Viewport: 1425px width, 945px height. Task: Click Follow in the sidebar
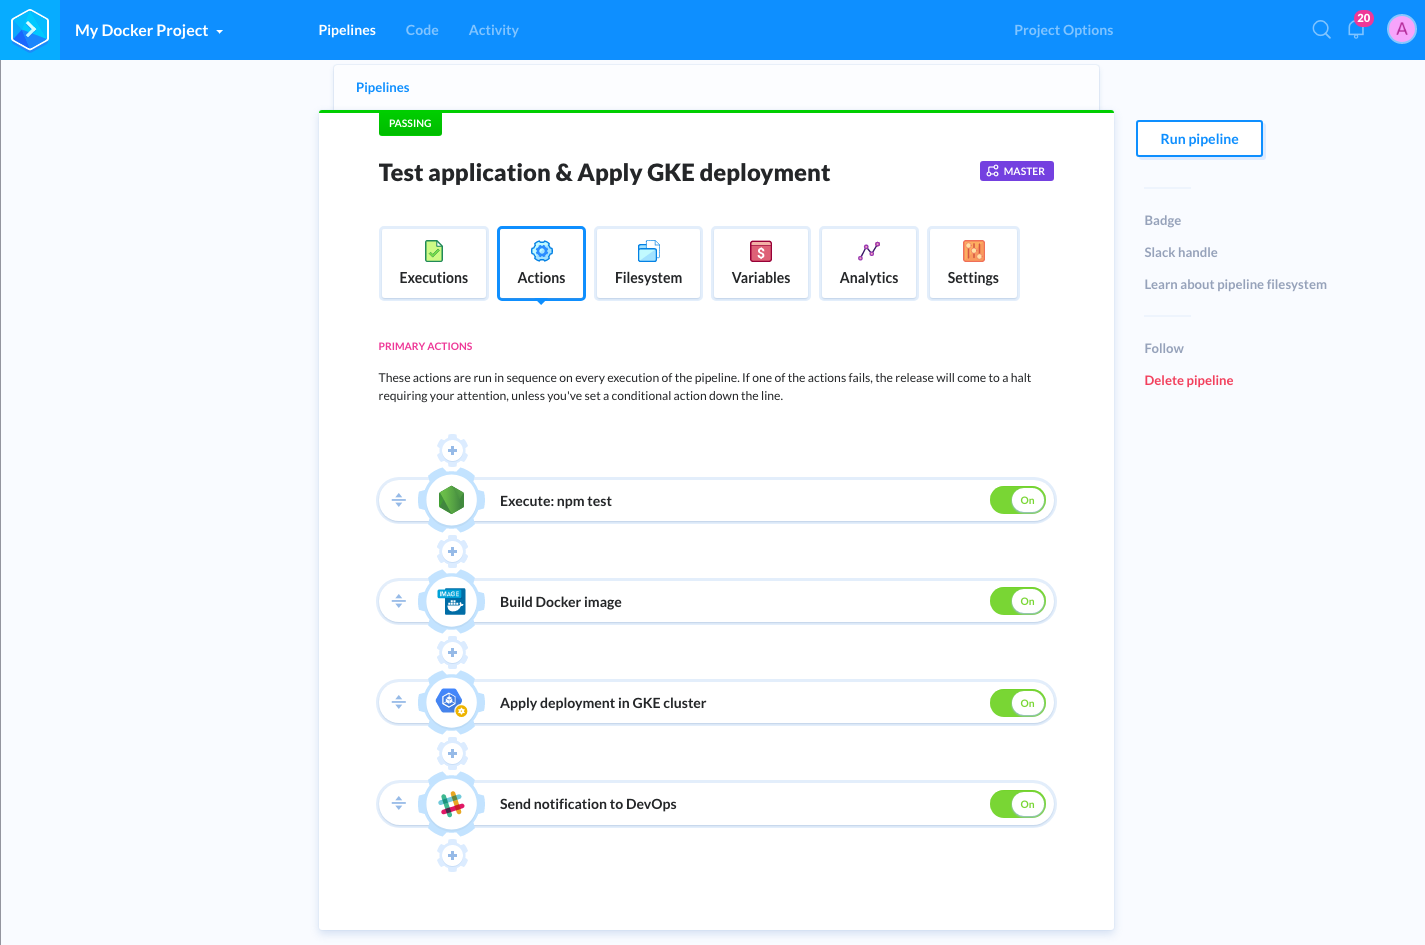tap(1164, 348)
